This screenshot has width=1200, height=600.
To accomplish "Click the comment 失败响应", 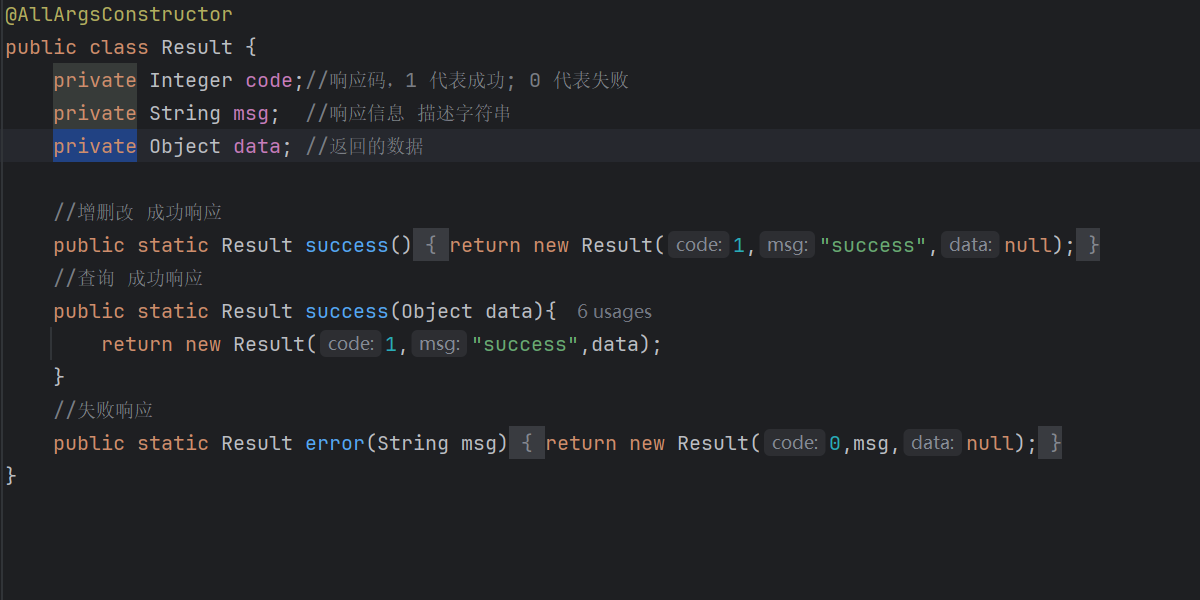I will [103, 410].
